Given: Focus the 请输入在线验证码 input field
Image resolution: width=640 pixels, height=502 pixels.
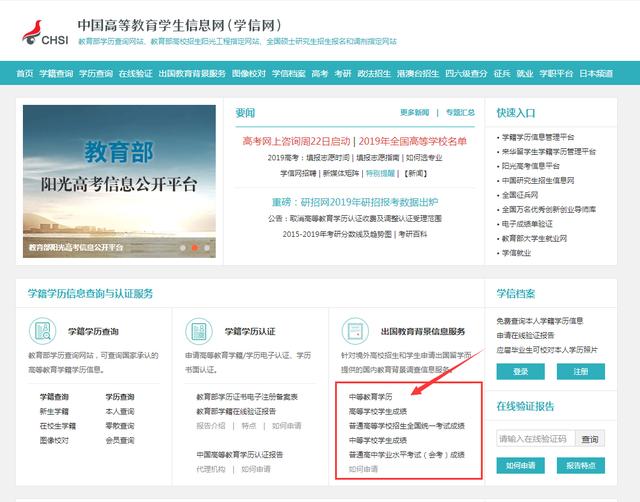Looking at the screenshot, I should (536, 439).
